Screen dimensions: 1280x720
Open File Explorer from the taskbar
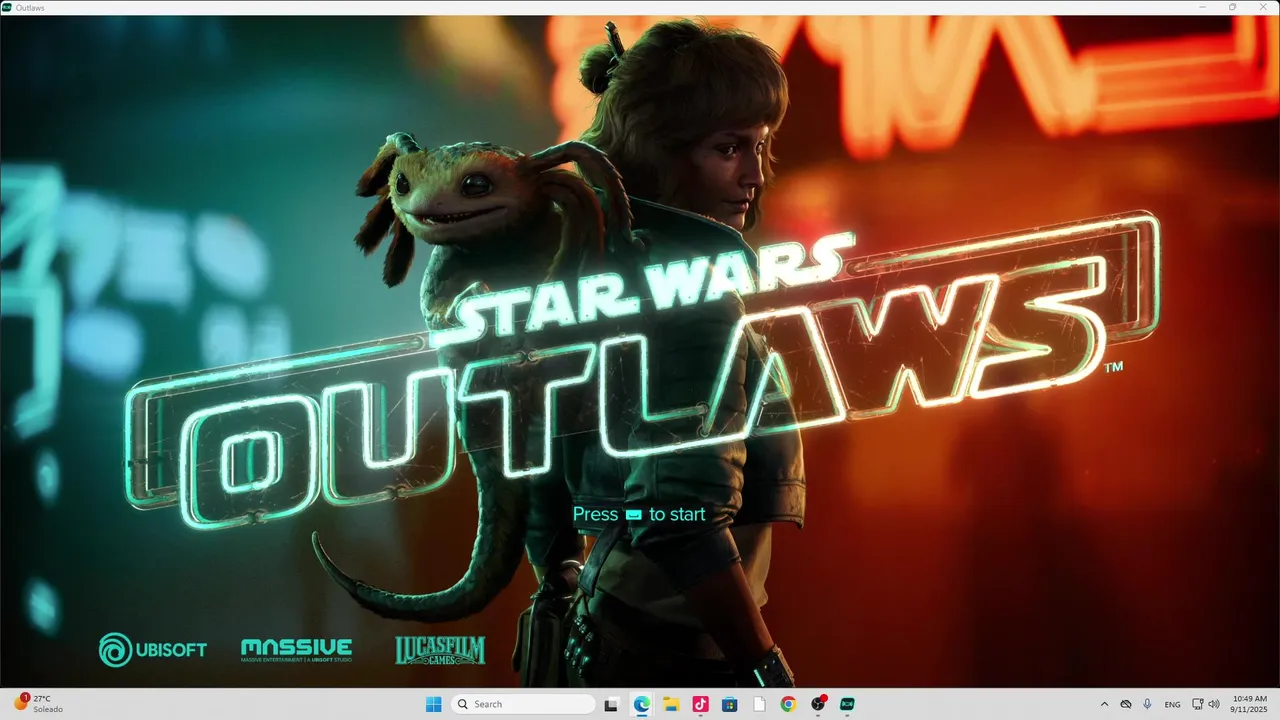tap(671, 704)
